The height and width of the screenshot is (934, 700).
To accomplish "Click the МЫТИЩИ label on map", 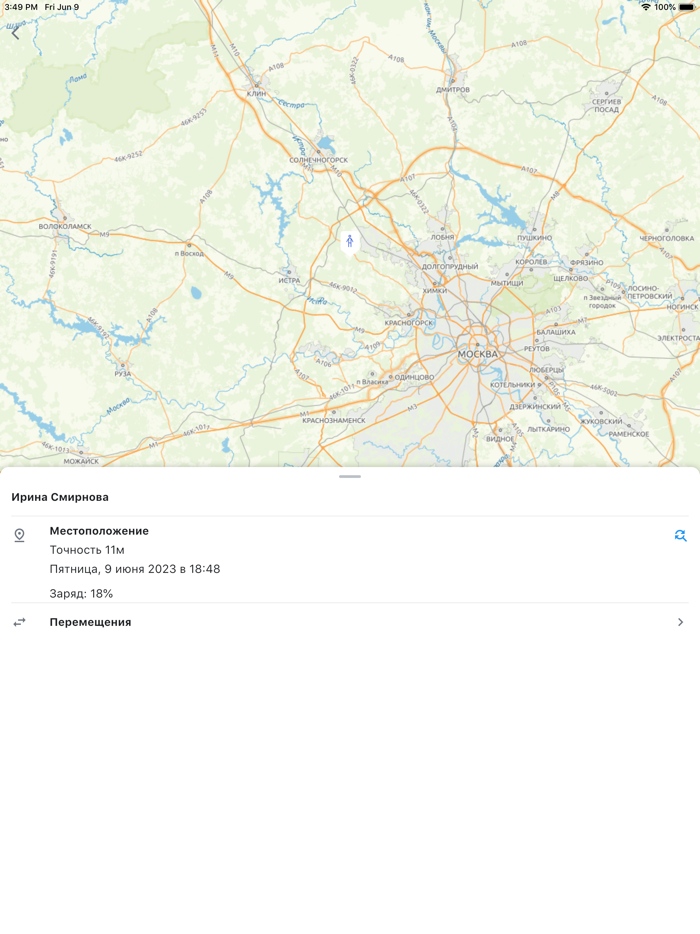I will [507, 283].
